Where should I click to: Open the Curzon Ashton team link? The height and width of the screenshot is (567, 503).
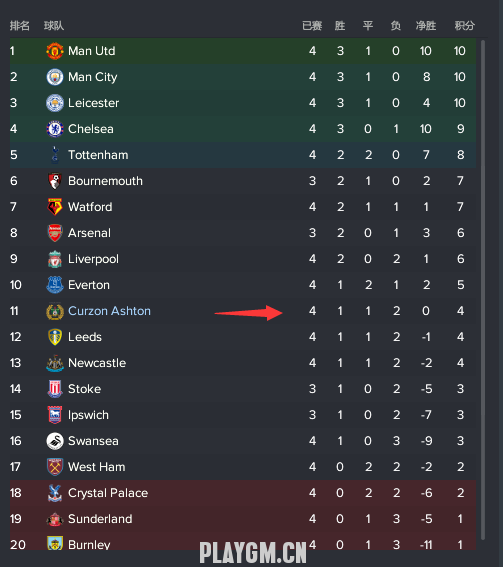point(109,311)
